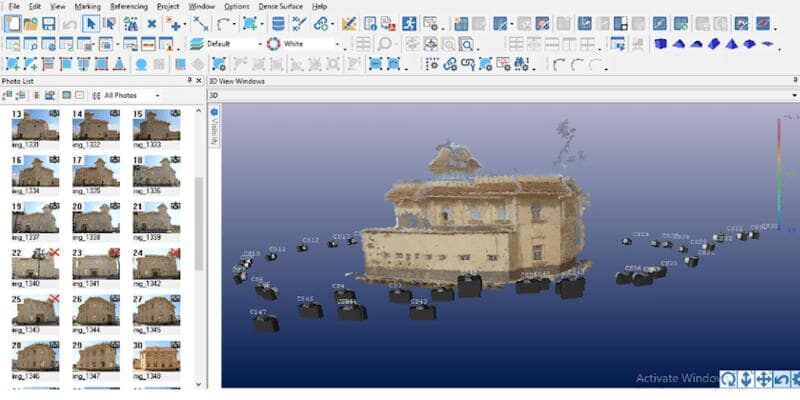
Task: Click the color scale bar in 3D view
Action: [x=779, y=173]
